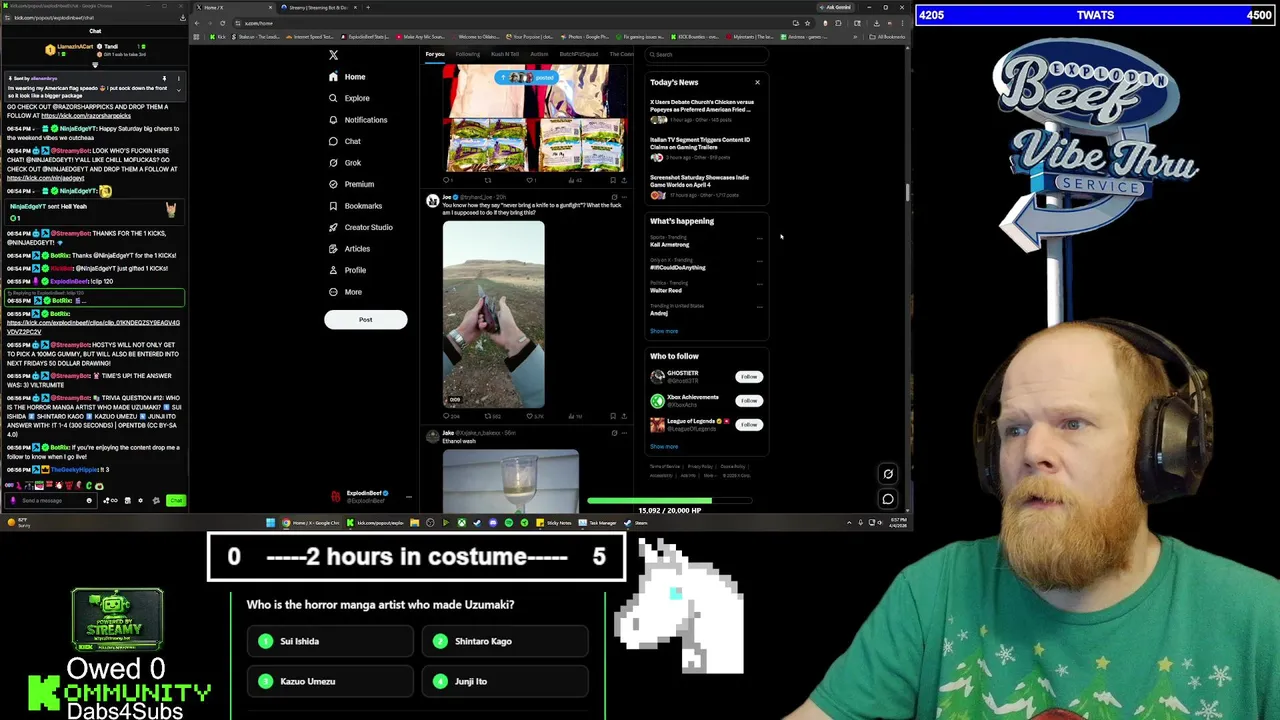This screenshot has height=720, width=1280.
Task: Switch to the Autism tab
Action: pyautogui.click(x=539, y=54)
